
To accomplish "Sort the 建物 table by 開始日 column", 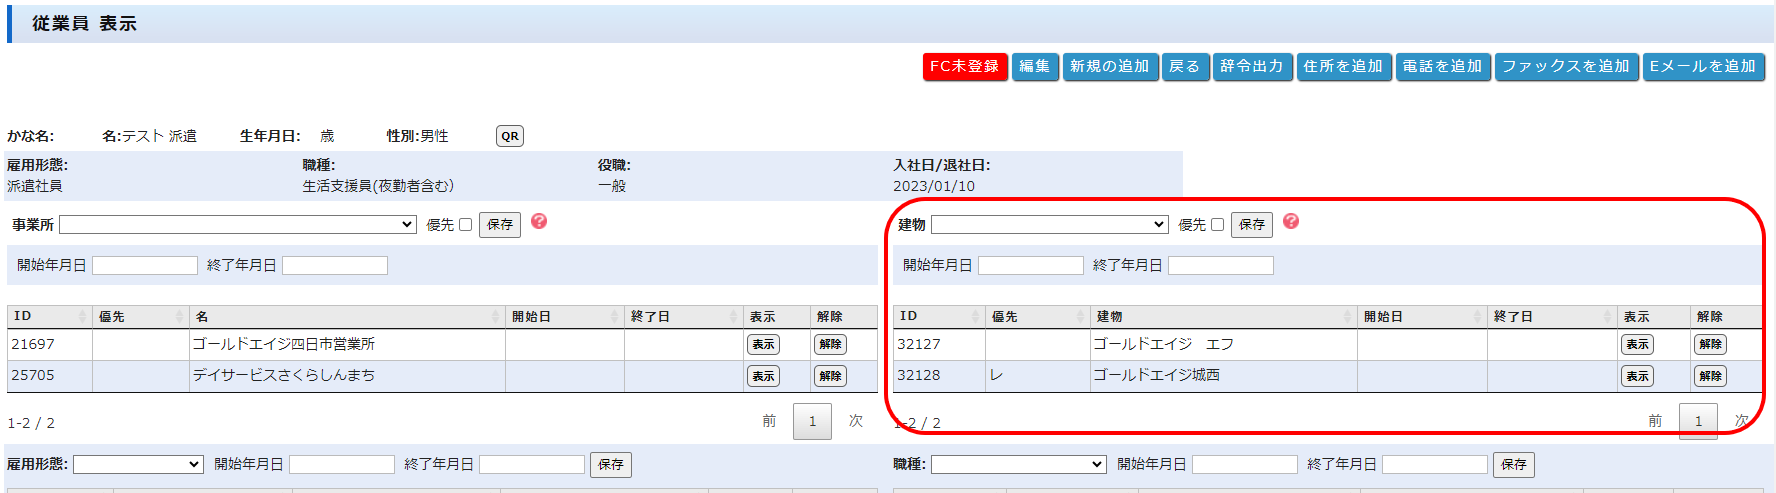I will [x=1421, y=316].
